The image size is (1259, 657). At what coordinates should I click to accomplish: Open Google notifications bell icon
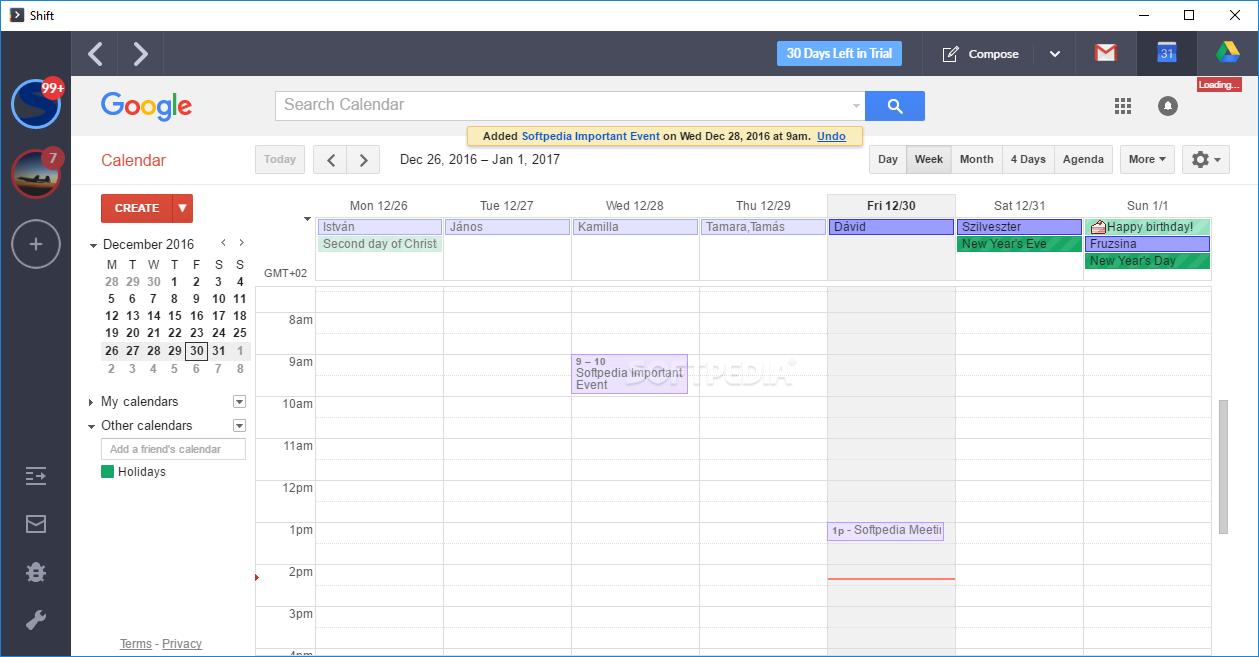pyautogui.click(x=1168, y=106)
